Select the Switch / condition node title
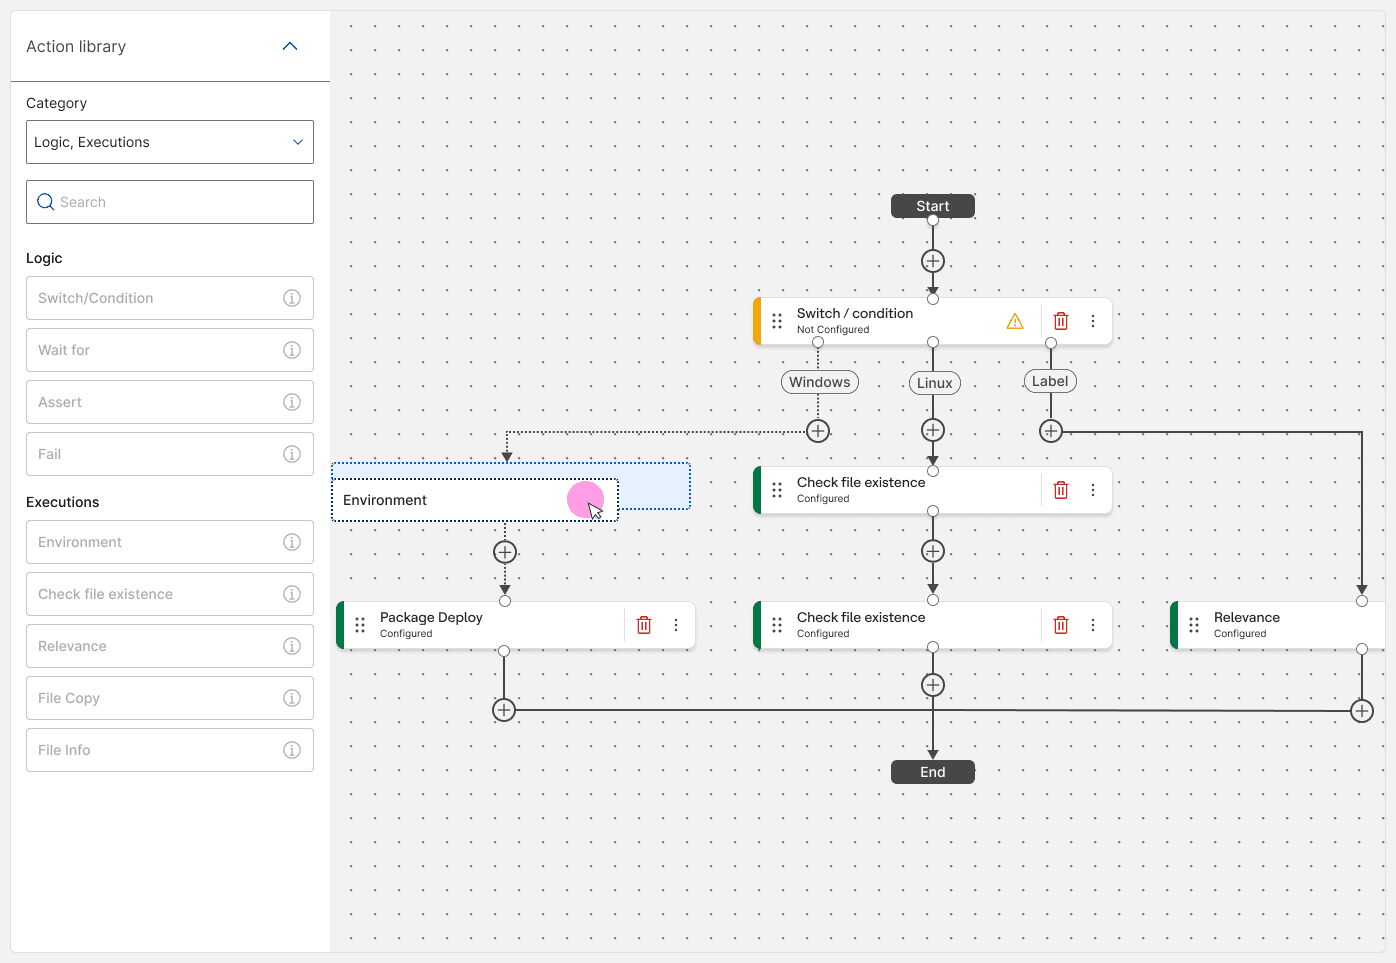1396x963 pixels. click(855, 313)
